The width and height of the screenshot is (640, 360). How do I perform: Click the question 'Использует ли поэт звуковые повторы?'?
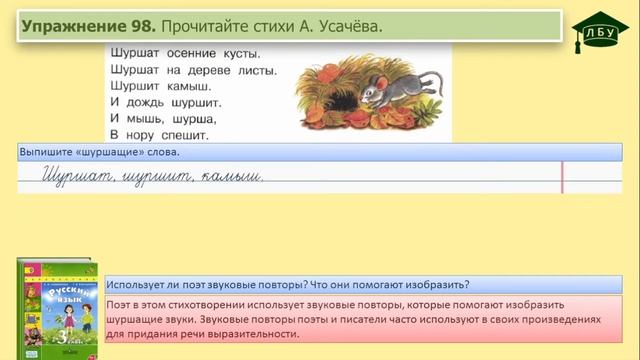tap(207, 284)
